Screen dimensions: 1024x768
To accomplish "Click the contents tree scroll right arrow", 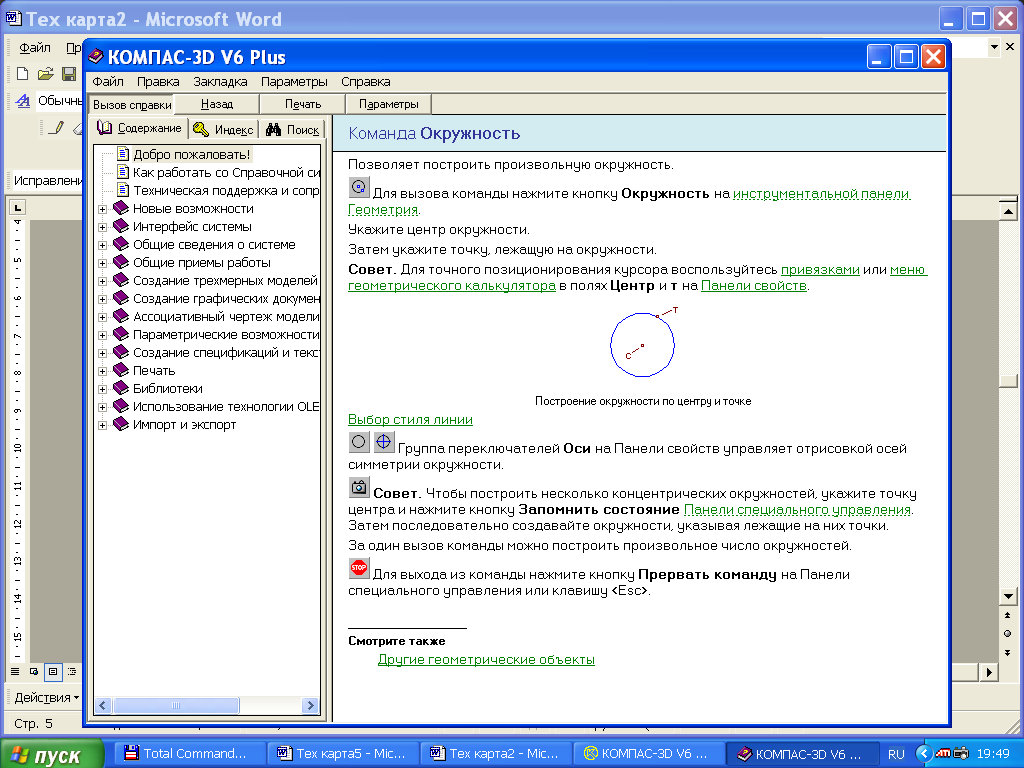I will (x=310, y=705).
